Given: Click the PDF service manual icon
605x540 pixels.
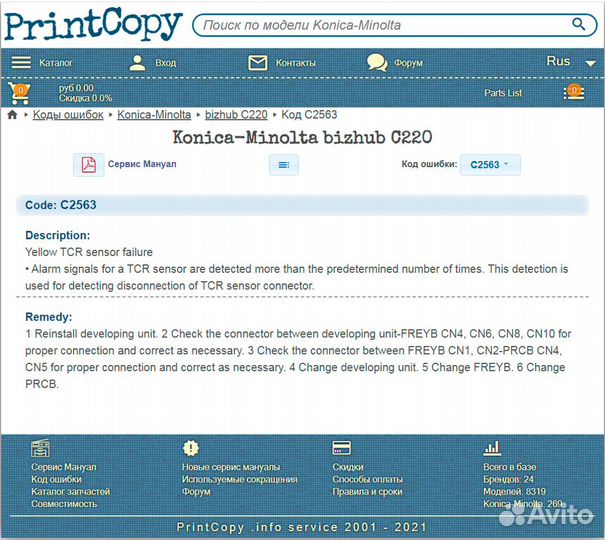Looking at the screenshot, I should point(89,165).
